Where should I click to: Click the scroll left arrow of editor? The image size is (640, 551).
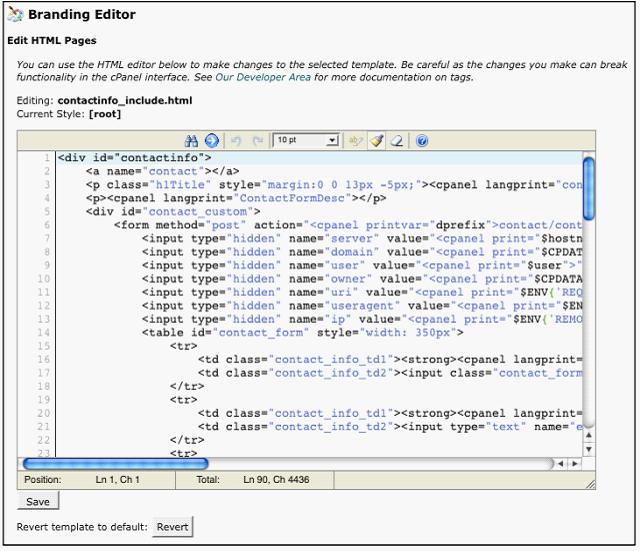point(561,464)
